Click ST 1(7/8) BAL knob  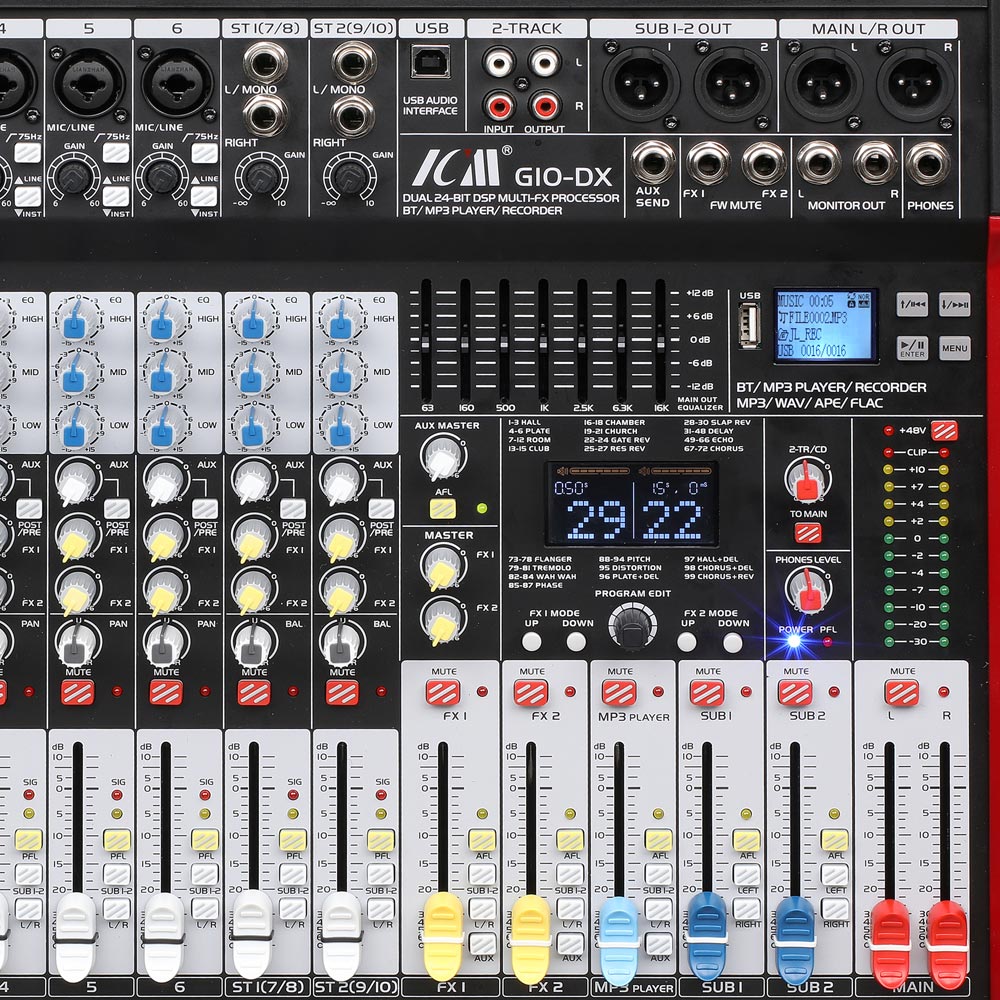click(x=254, y=643)
